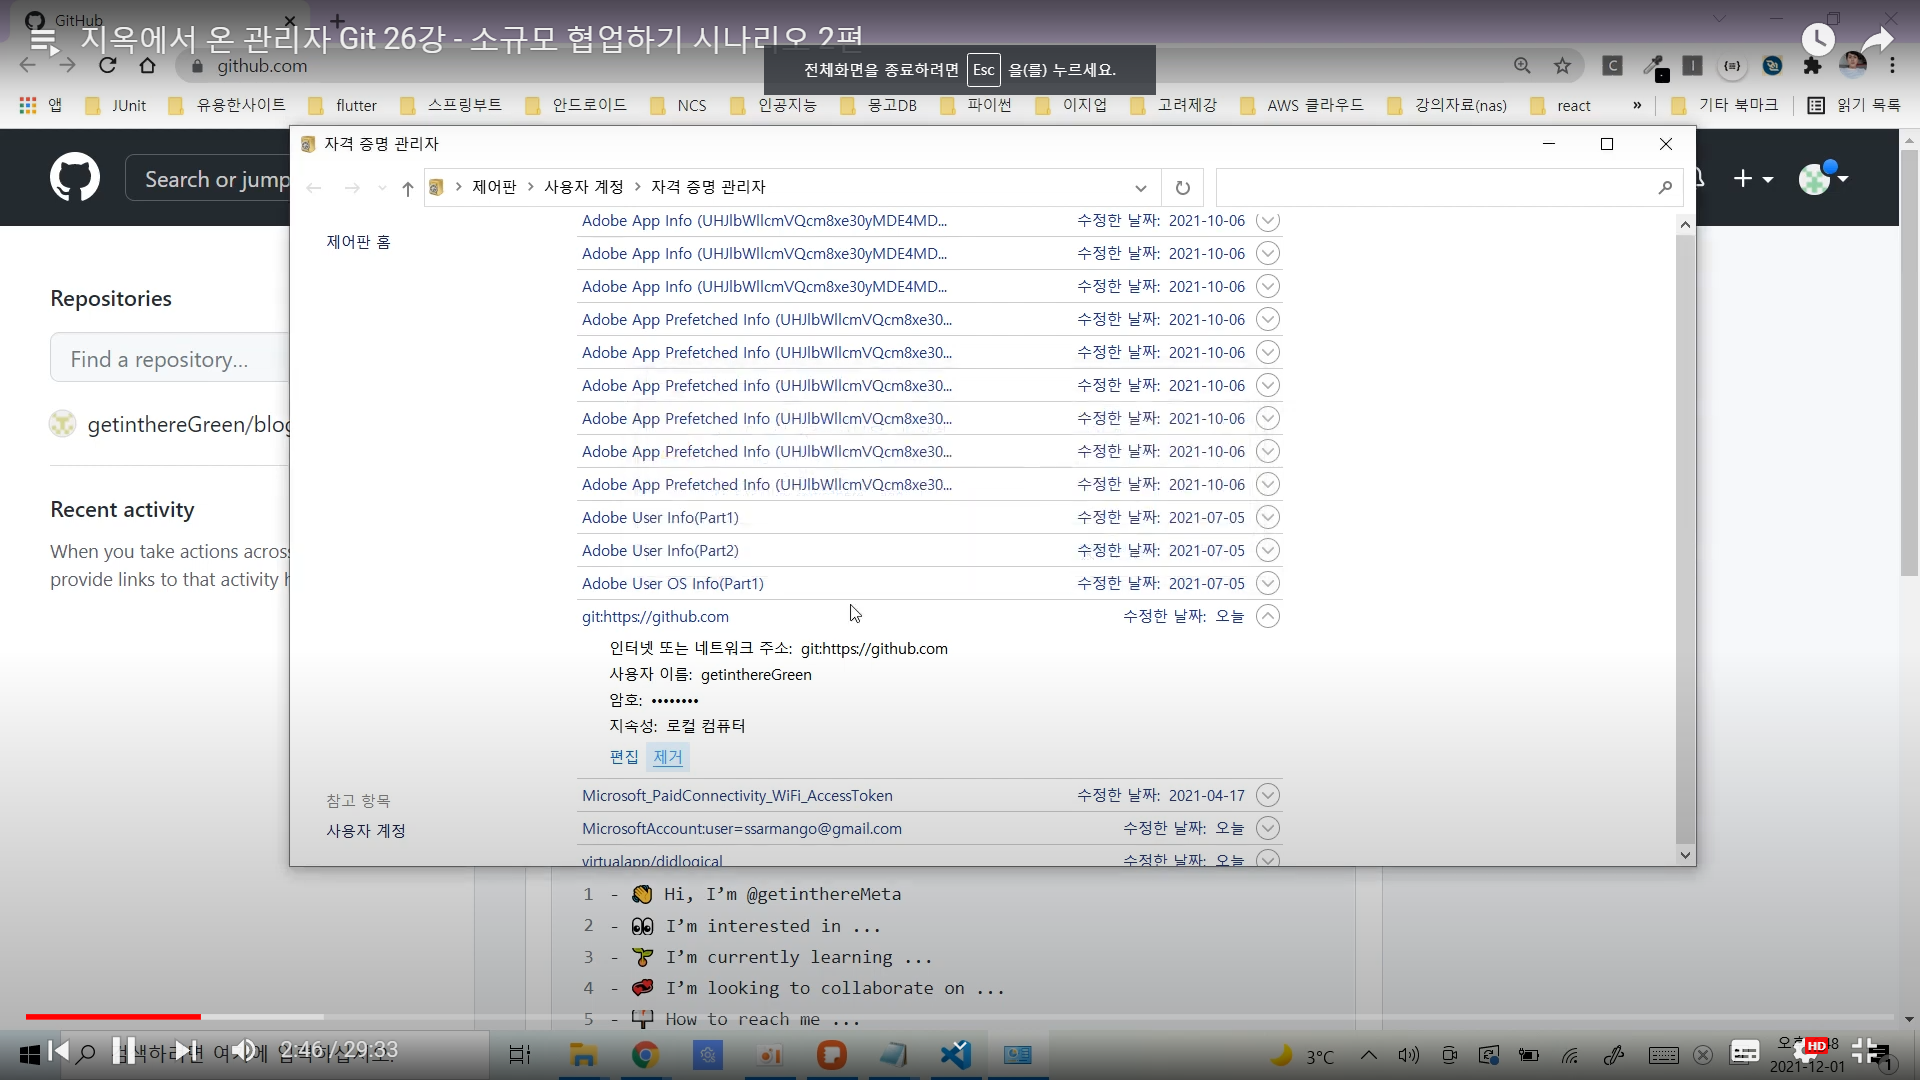Open 사용자 계정 in the sidebar
Image resolution: width=1920 pixels, height=1080 pixels.
(366, 831)
